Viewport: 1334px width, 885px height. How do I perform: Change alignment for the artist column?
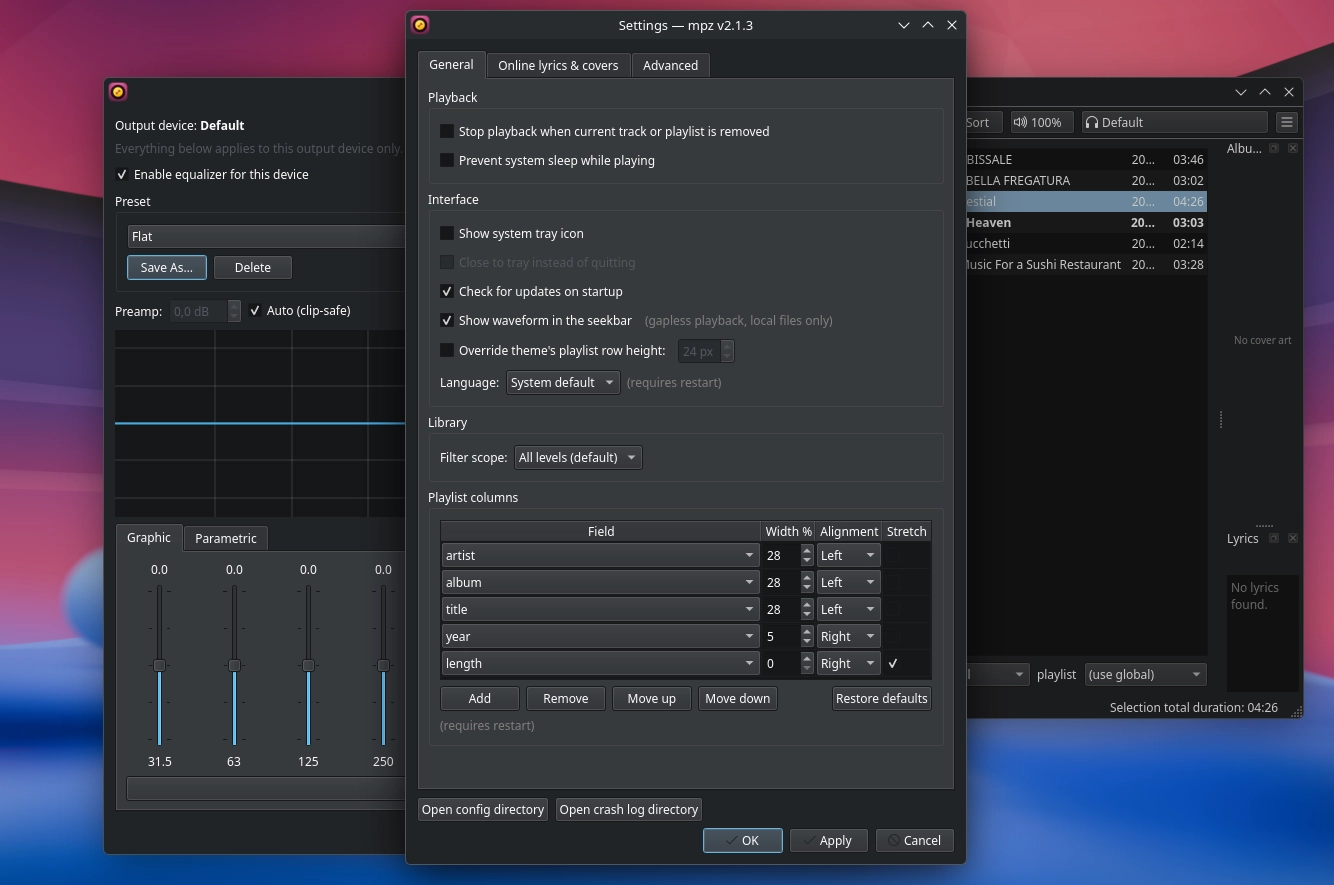tap(848, 555)
